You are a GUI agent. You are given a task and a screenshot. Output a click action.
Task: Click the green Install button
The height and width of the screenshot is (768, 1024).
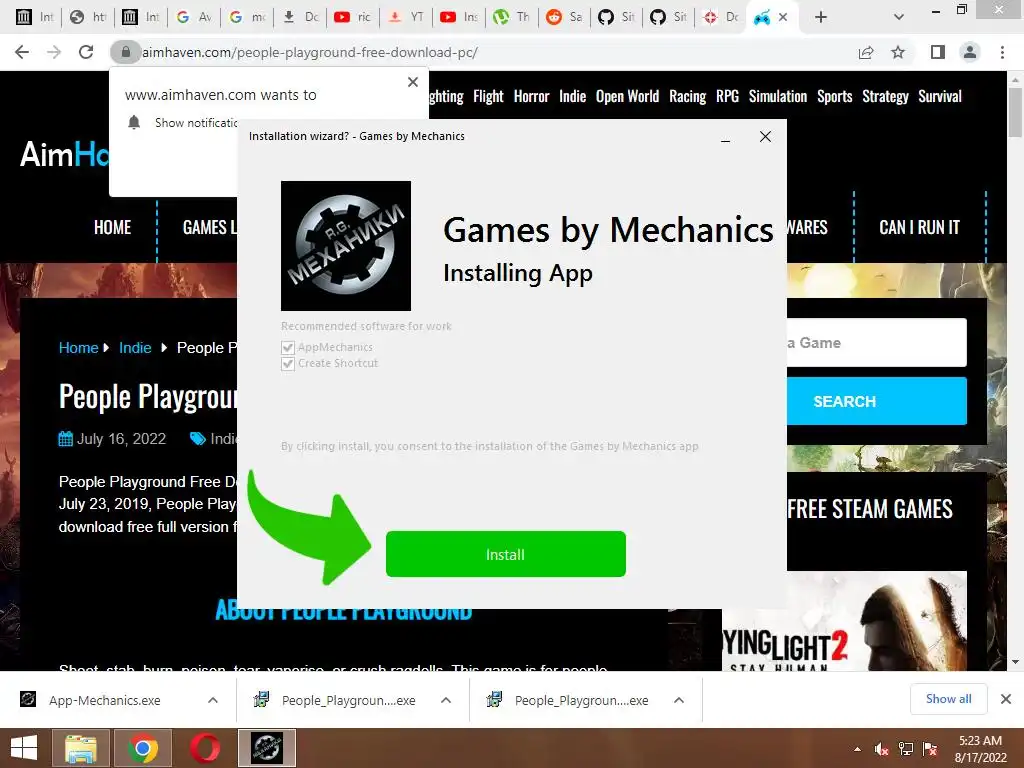click(x=505, y=554)
